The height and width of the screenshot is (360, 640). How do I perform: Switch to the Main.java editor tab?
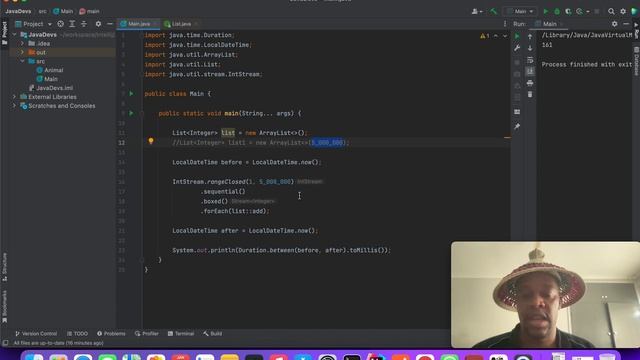(x=138, y=24)
